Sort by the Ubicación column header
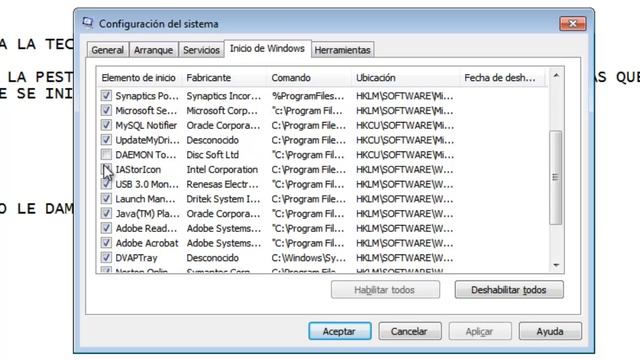This screenshot has width=640, height=360. coord(406,78)
